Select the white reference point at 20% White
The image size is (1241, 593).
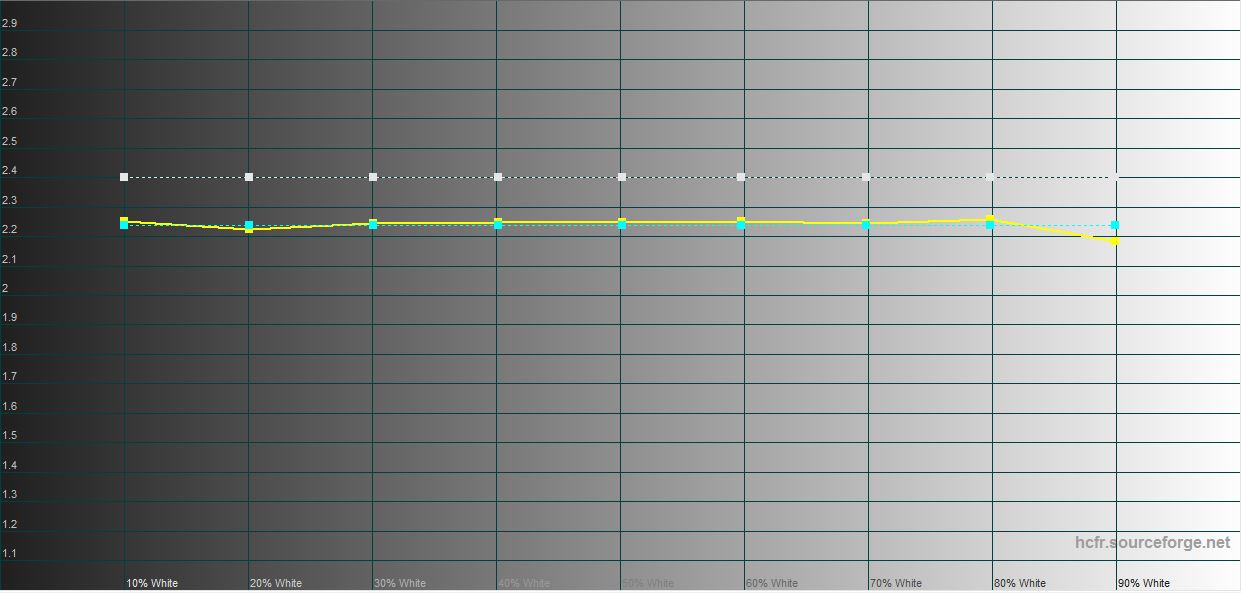point(249,177)
